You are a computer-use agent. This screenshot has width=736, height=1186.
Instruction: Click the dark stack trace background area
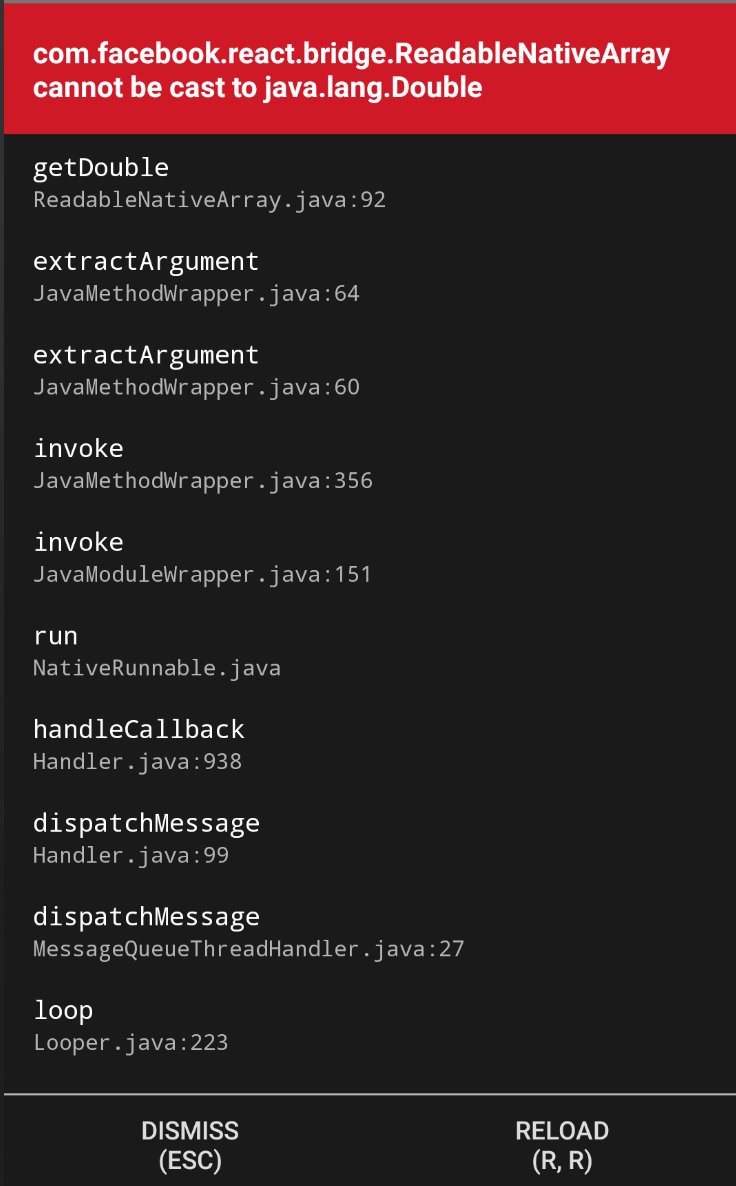click(600, 600)
